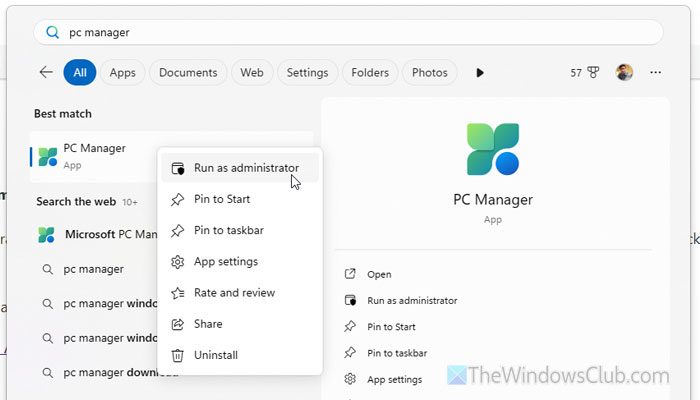Choose Uninstall in context menu
This screenshot has height=400, width=700.
coord(240,355)
